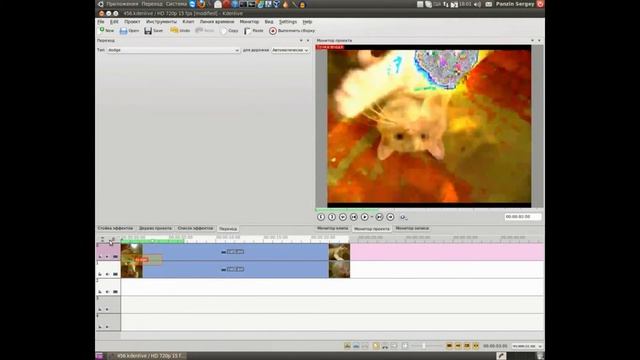Adjust the timeline zoom slider in status bar
This screenshot has height=360, width=640.
pos(426,346)
